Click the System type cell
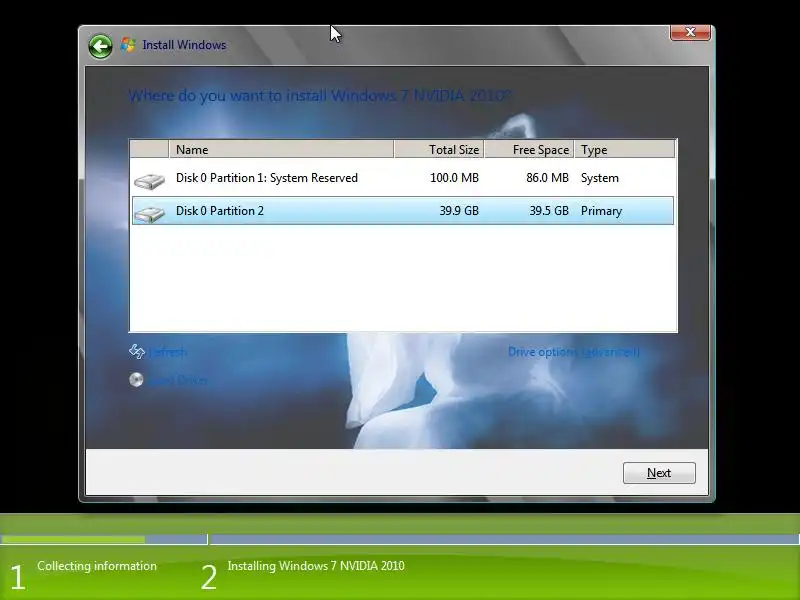800x600 pixels. point(599,178)
